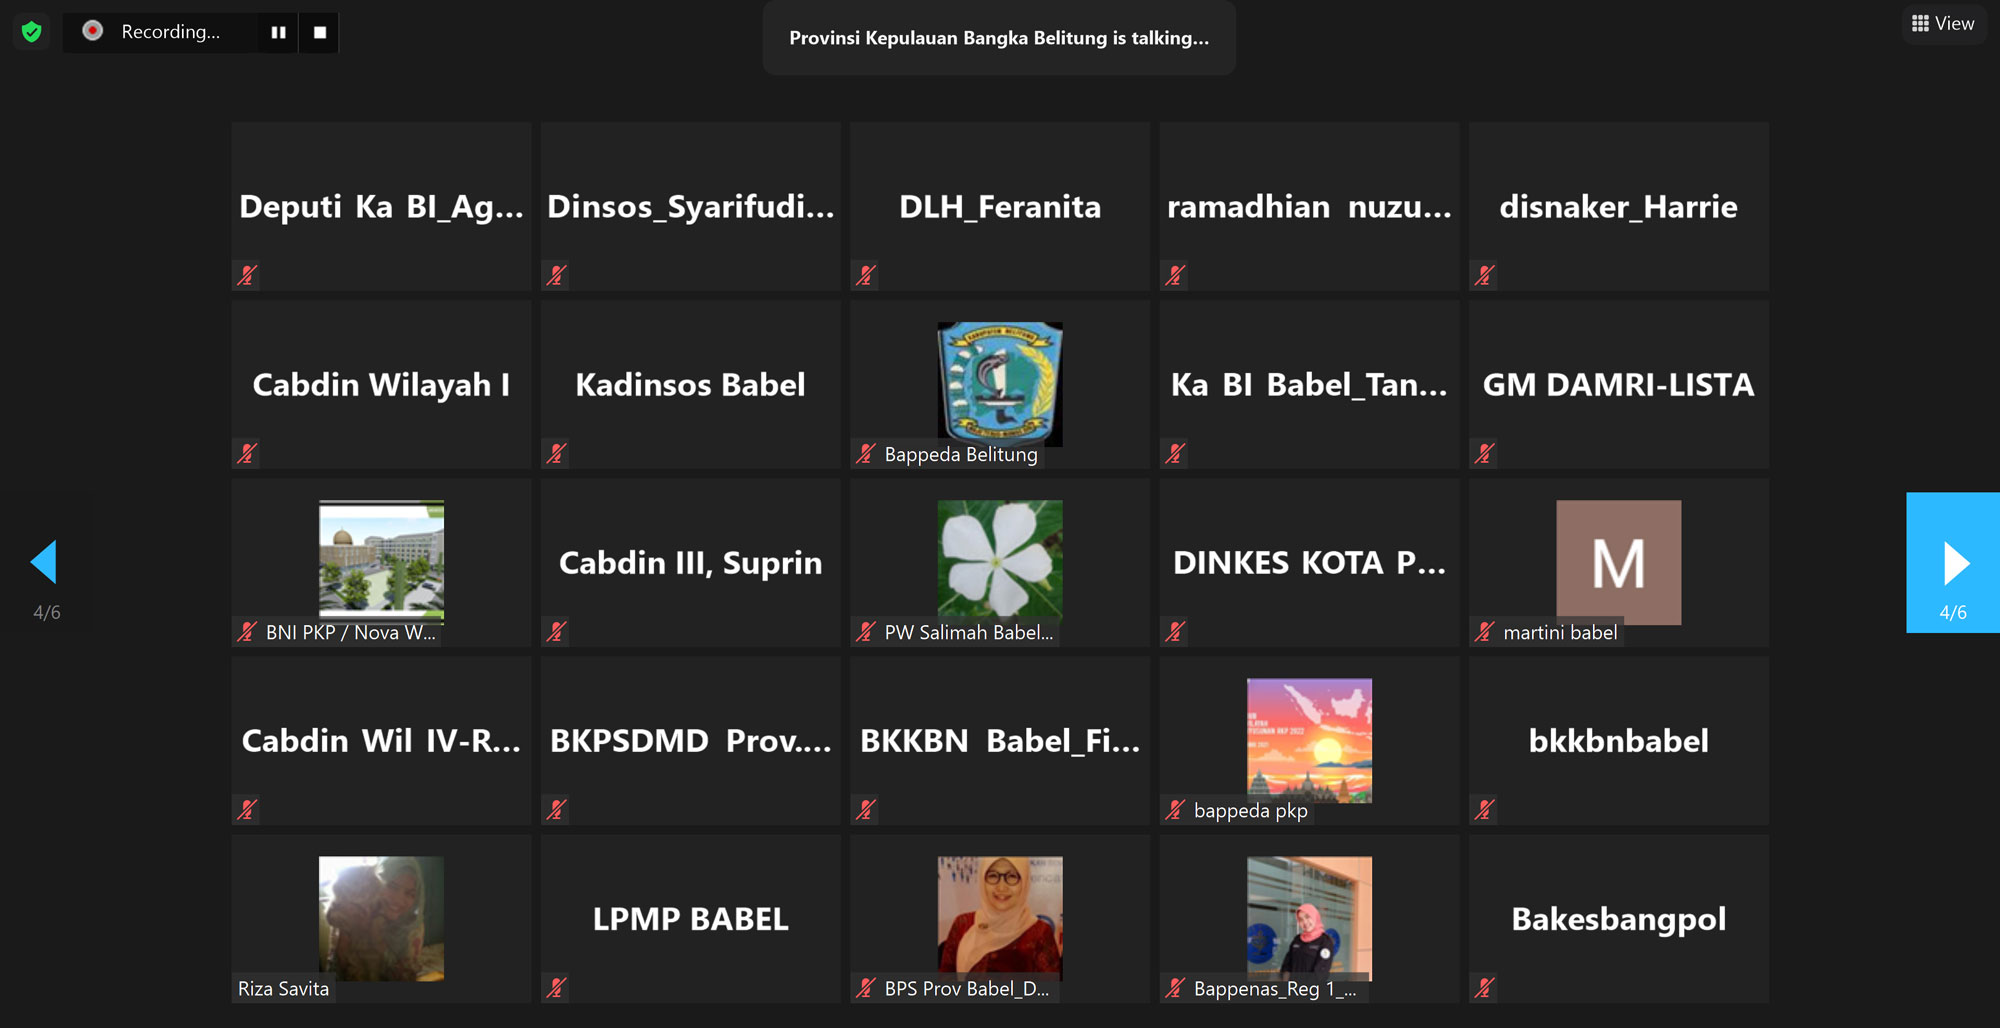Pause the recording
This screenshot has width=2000, height=1028.
tap(278, 32)
